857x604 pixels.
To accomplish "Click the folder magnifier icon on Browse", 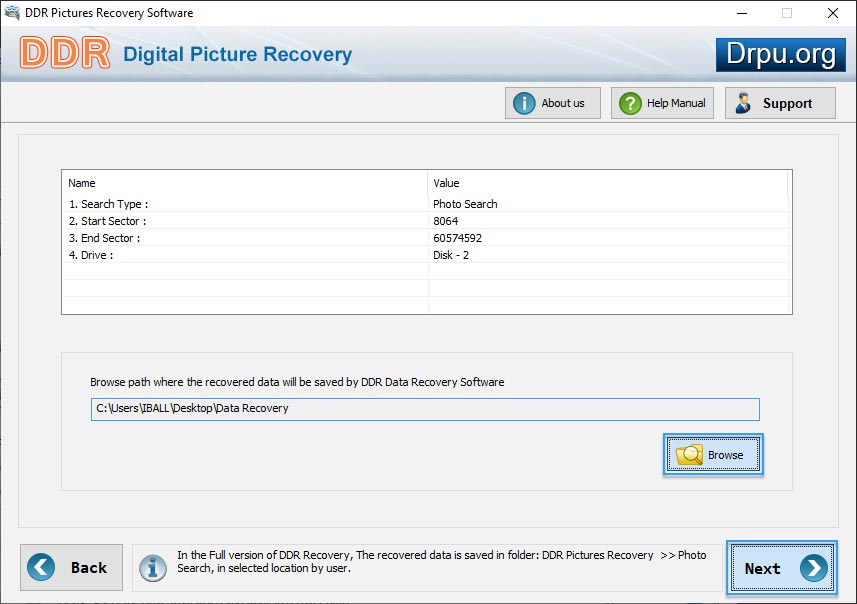I will (689, 455).
